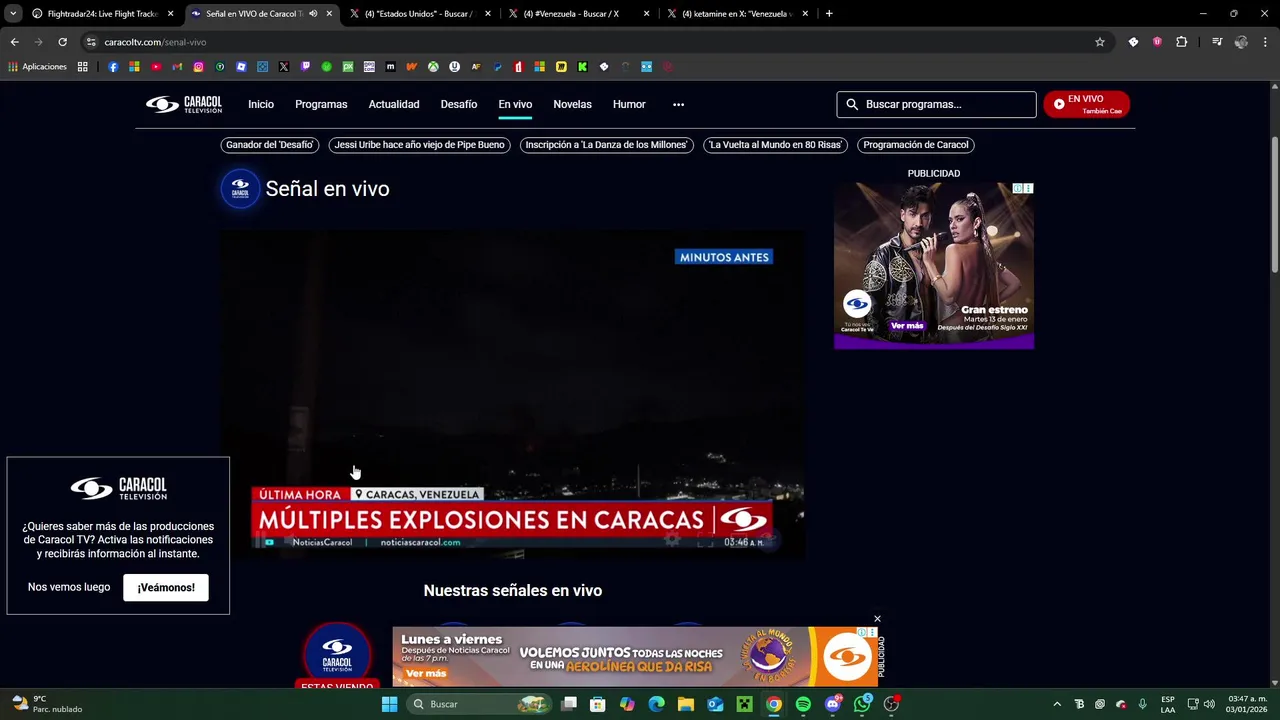Open Wattpad bookmark icon
Image resolution: width=1280 pixels, height=720 pixels.
coord(411,67)
